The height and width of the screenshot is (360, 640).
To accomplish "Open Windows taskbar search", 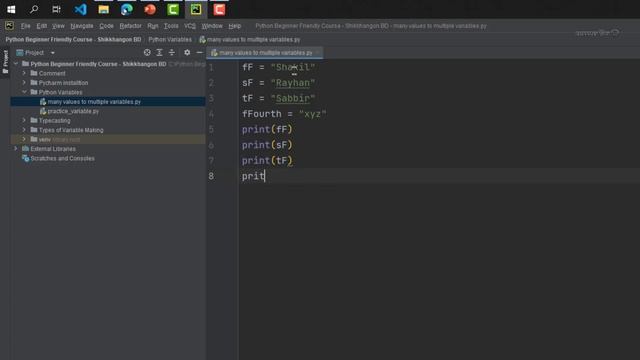I will (34, 9).
